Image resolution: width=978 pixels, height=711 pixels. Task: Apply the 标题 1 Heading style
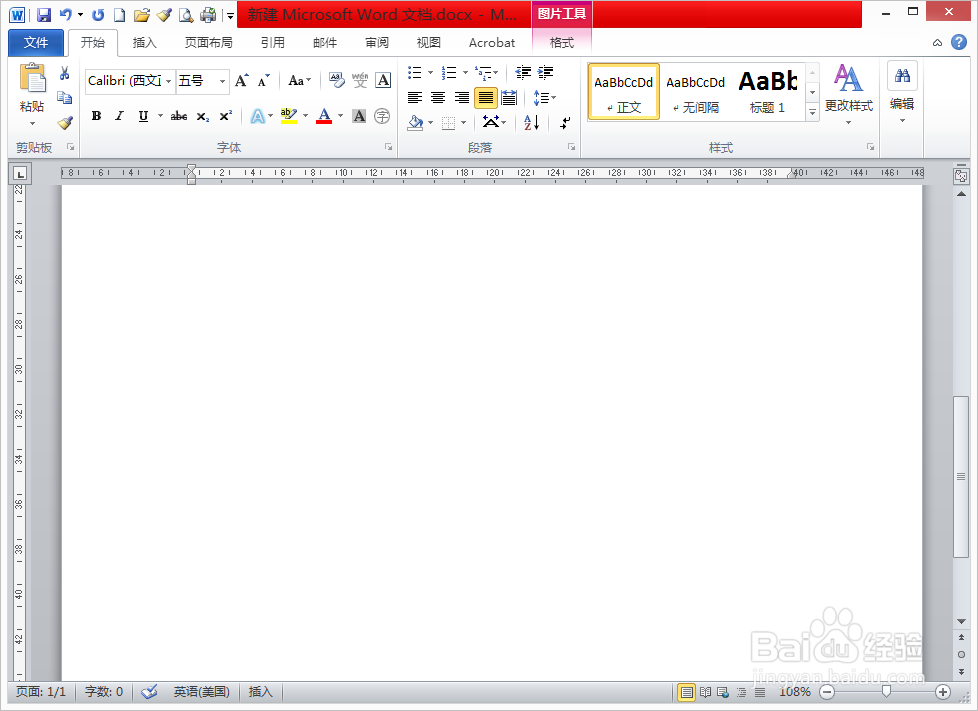coord(768,92)
